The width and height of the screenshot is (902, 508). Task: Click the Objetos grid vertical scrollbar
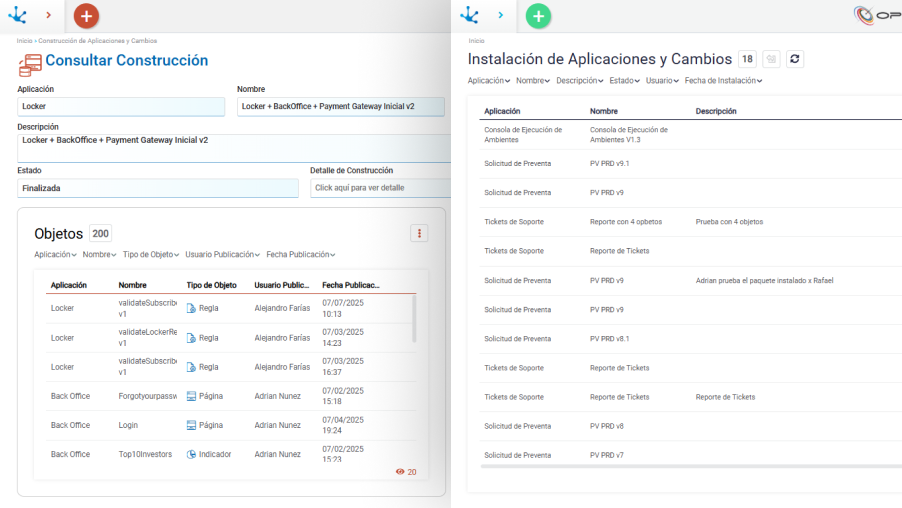pyautogui.click(x=414, y=320)
